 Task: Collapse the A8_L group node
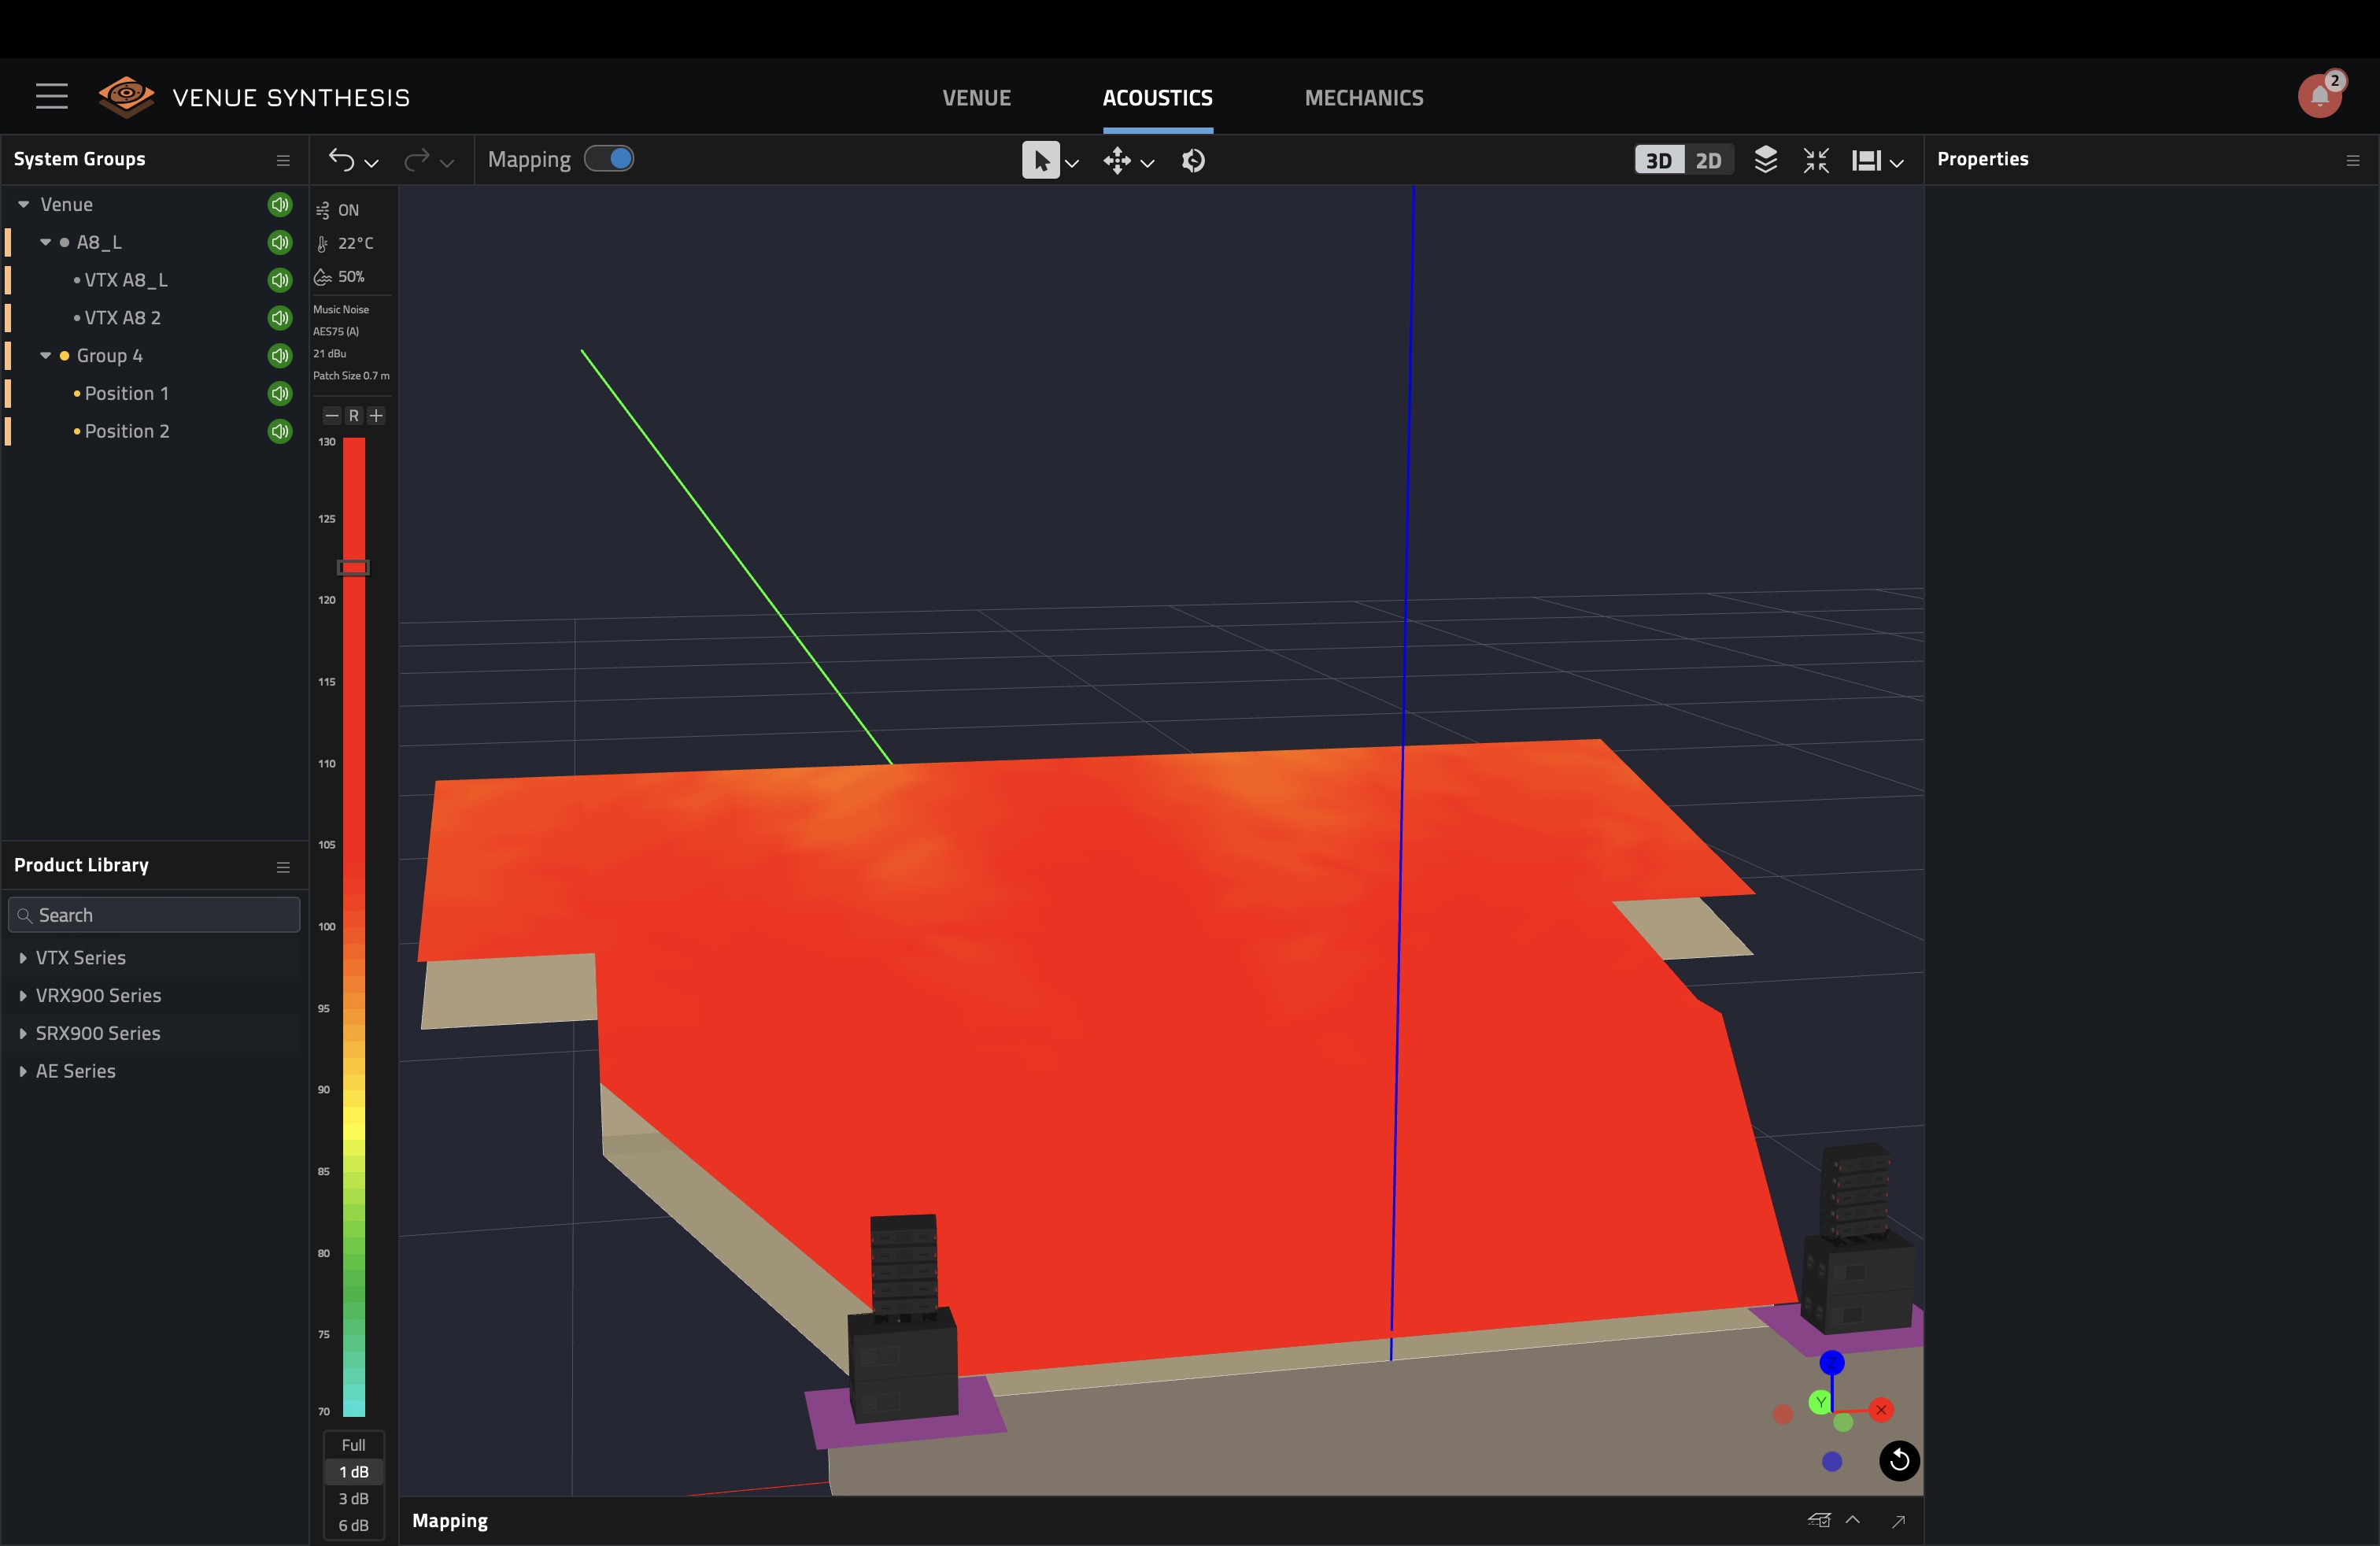pos(45,242)
